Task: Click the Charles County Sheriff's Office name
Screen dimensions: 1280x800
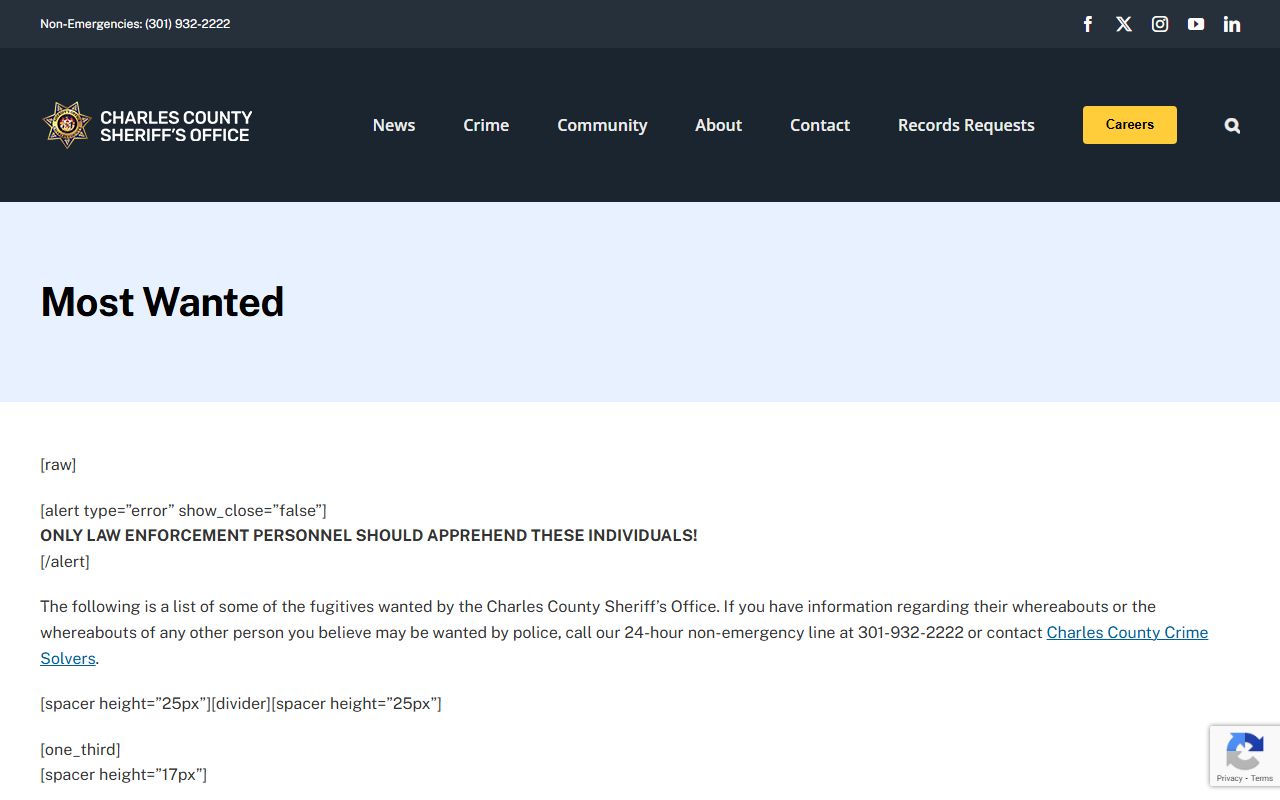Action: 176,126
